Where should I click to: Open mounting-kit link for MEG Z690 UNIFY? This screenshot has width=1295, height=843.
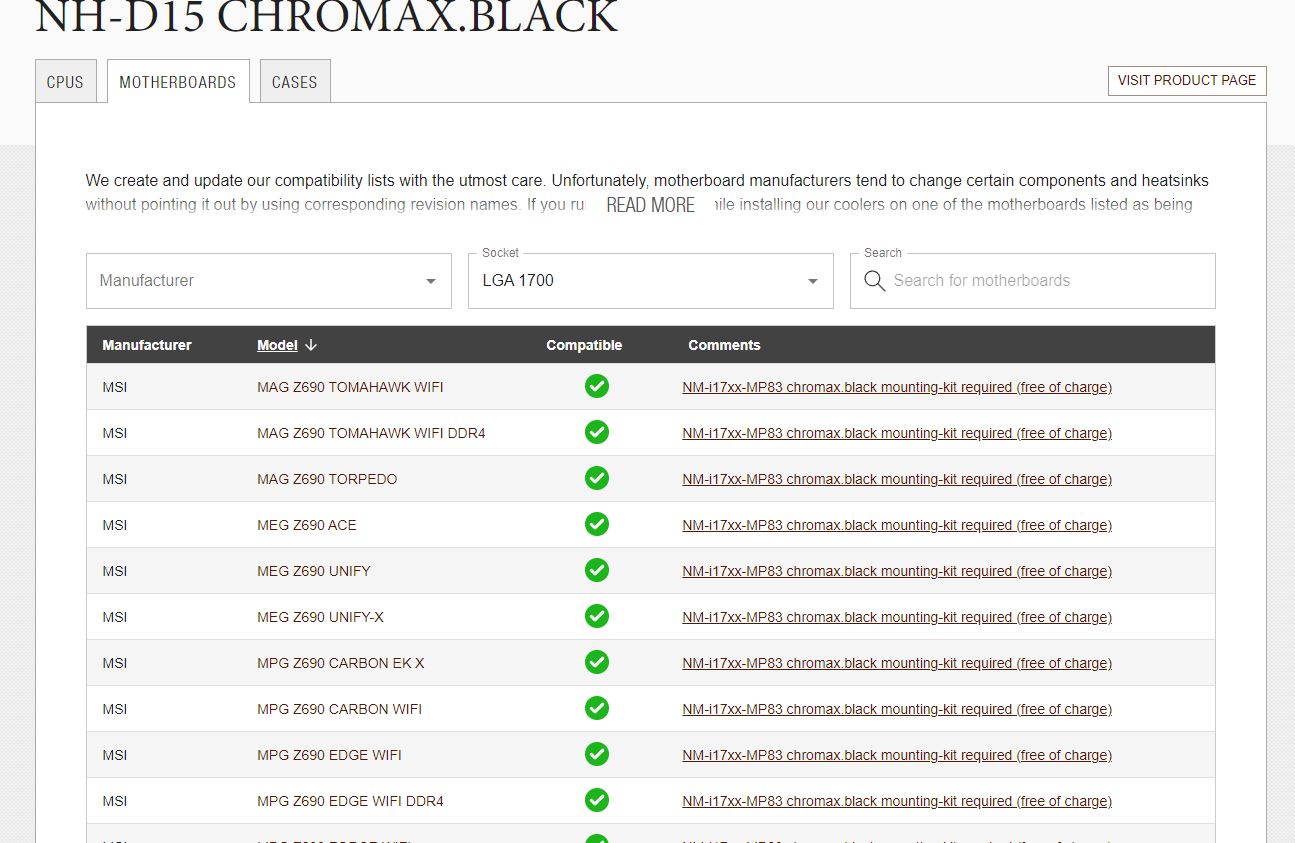point(897,571)
